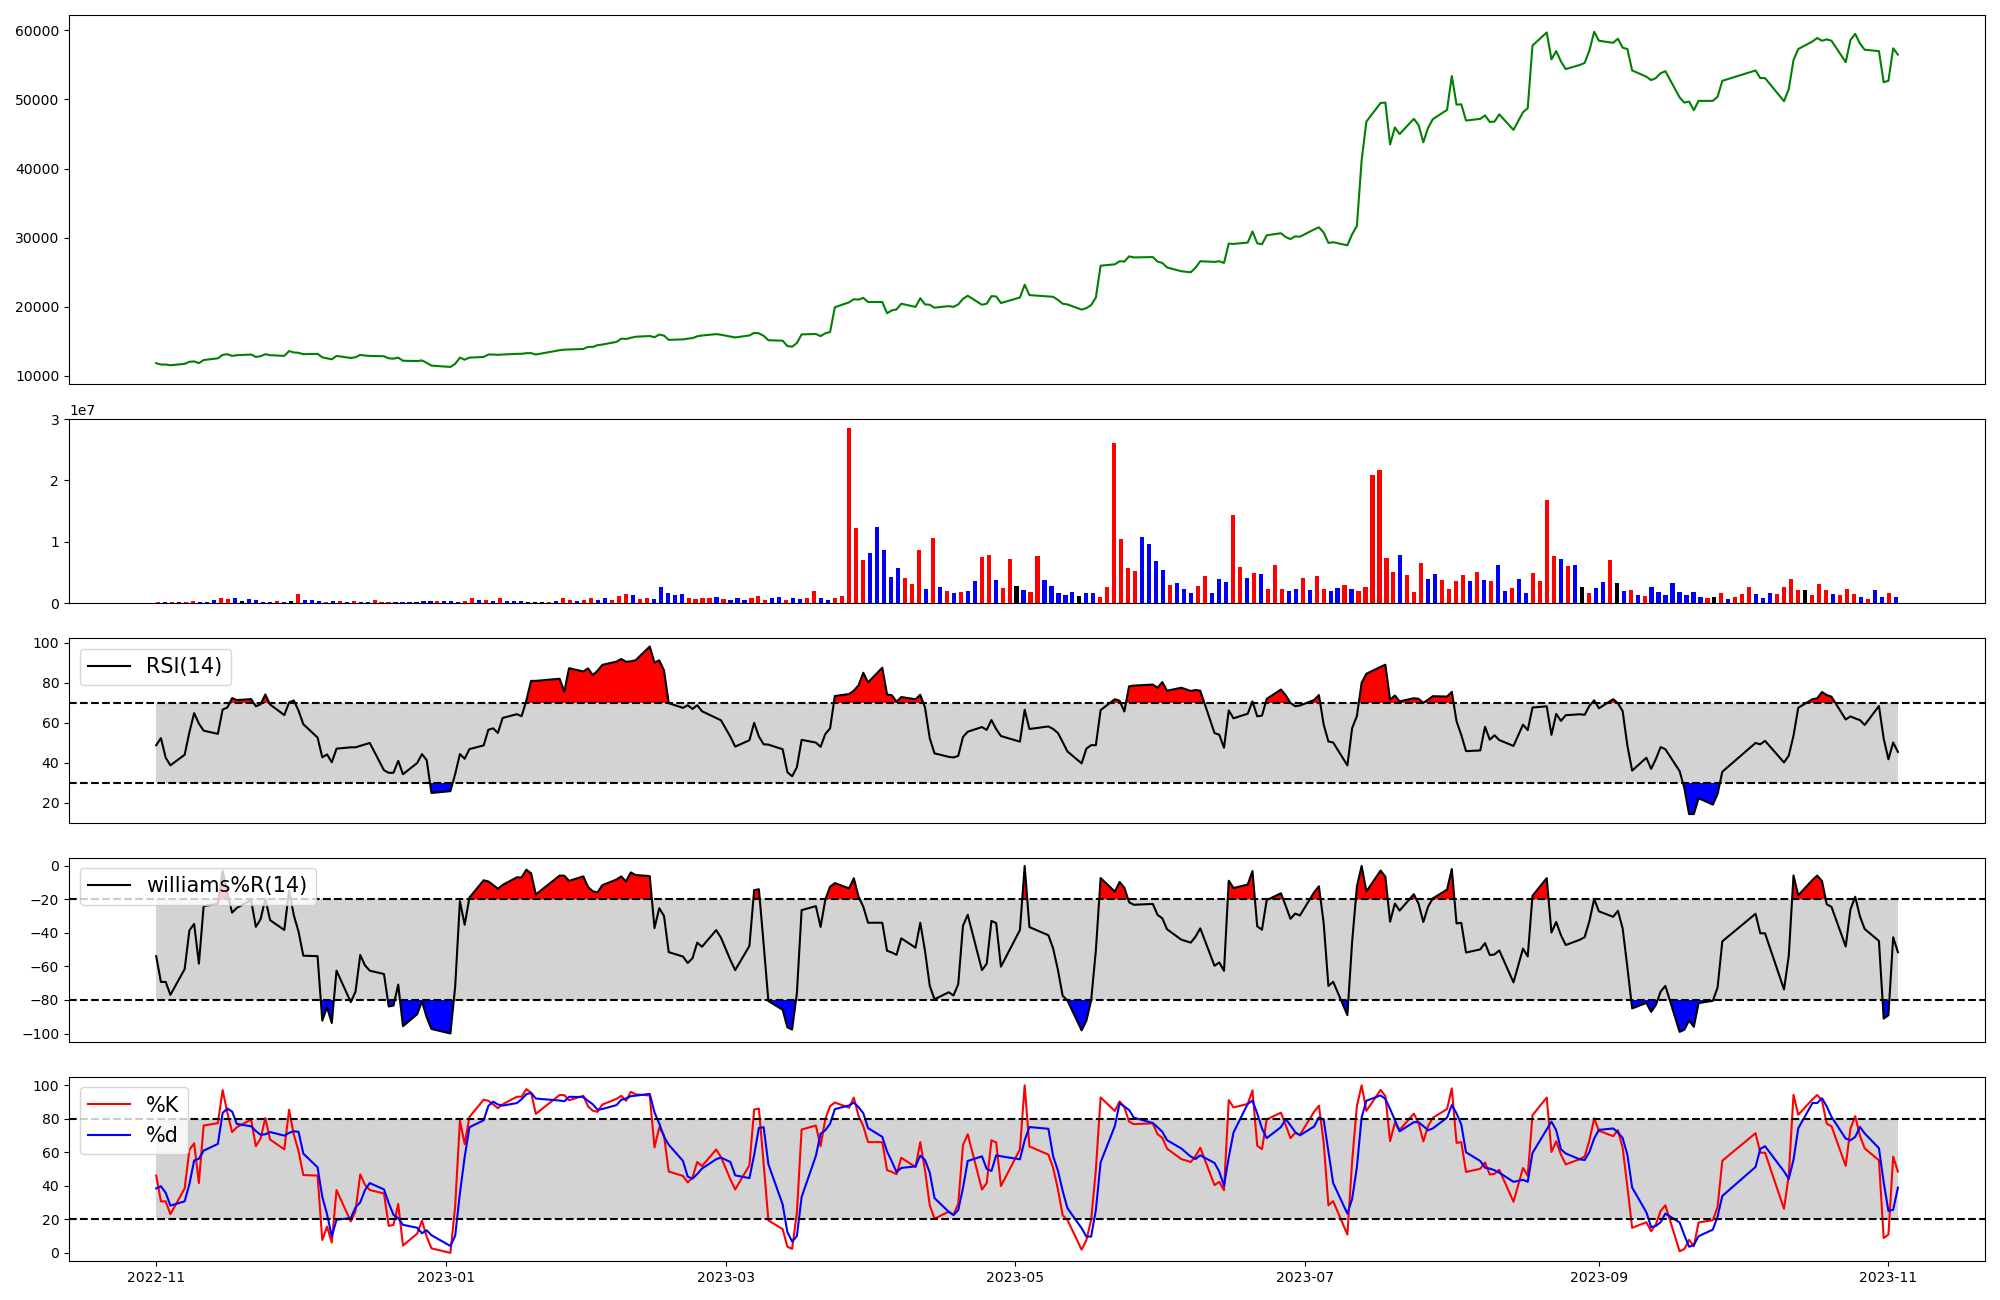This screenshot has width=2000, height=1300.
Task: Click the 1e7 volume scale label
Action: tap(82, 411)
